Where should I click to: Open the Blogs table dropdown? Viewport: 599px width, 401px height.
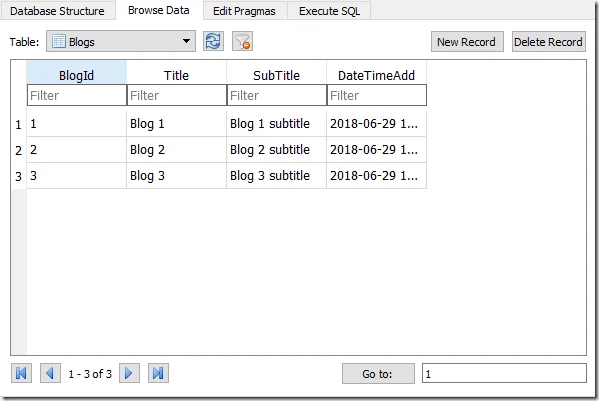(121, 41)
